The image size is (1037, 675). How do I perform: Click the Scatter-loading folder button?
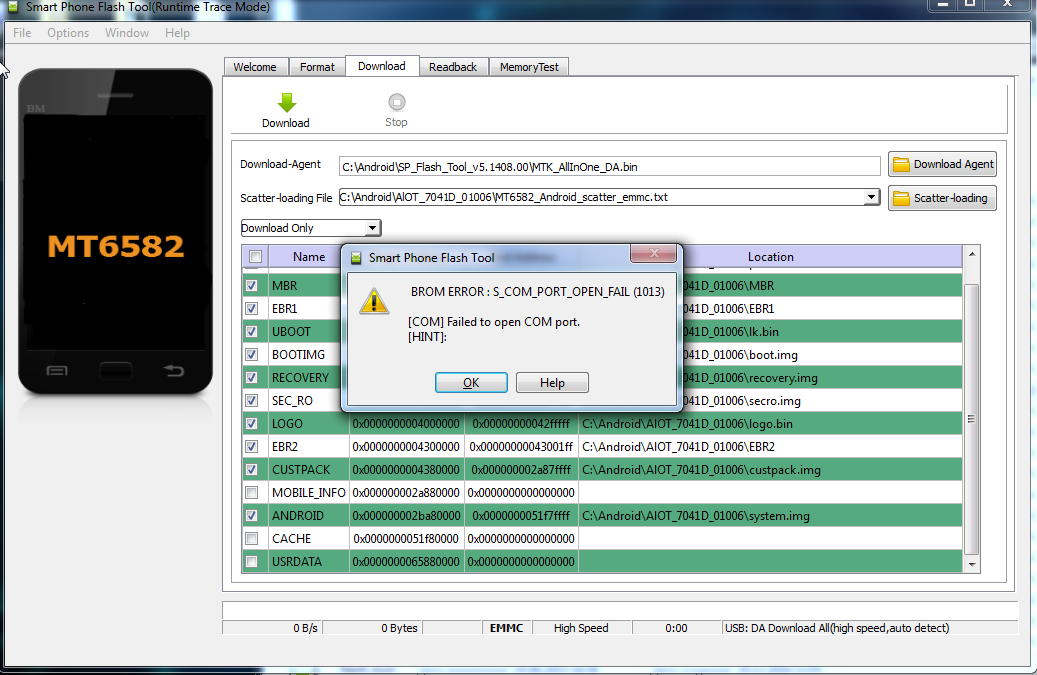942,198
